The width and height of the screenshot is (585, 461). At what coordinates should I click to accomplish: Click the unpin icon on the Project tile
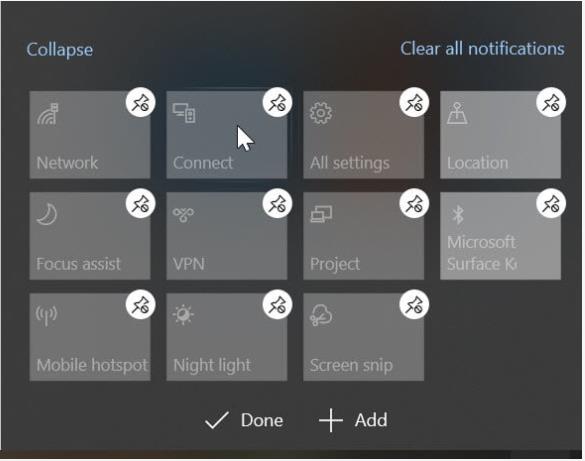point(414,204)
